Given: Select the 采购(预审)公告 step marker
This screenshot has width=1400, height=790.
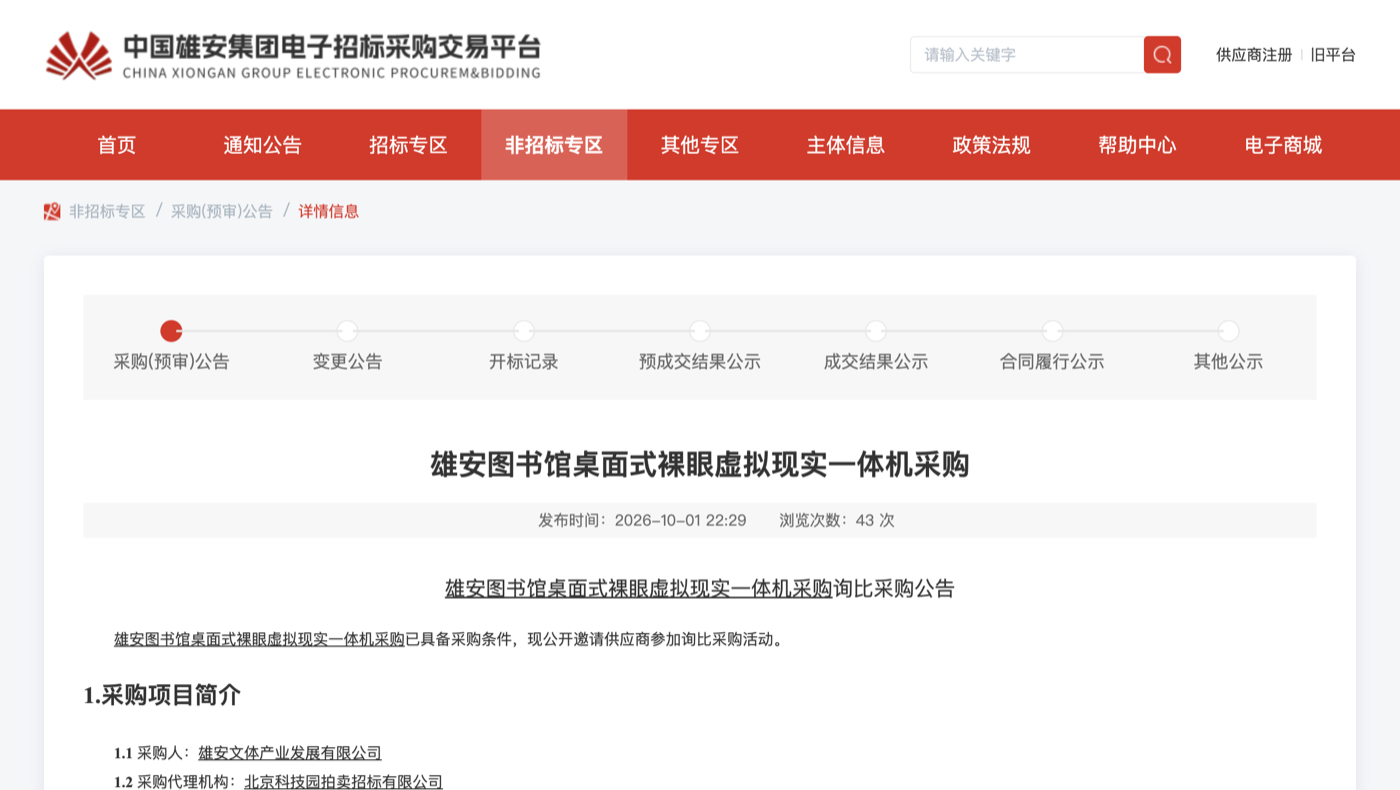Looking at the screenshot, I should [x=171, y=331].
